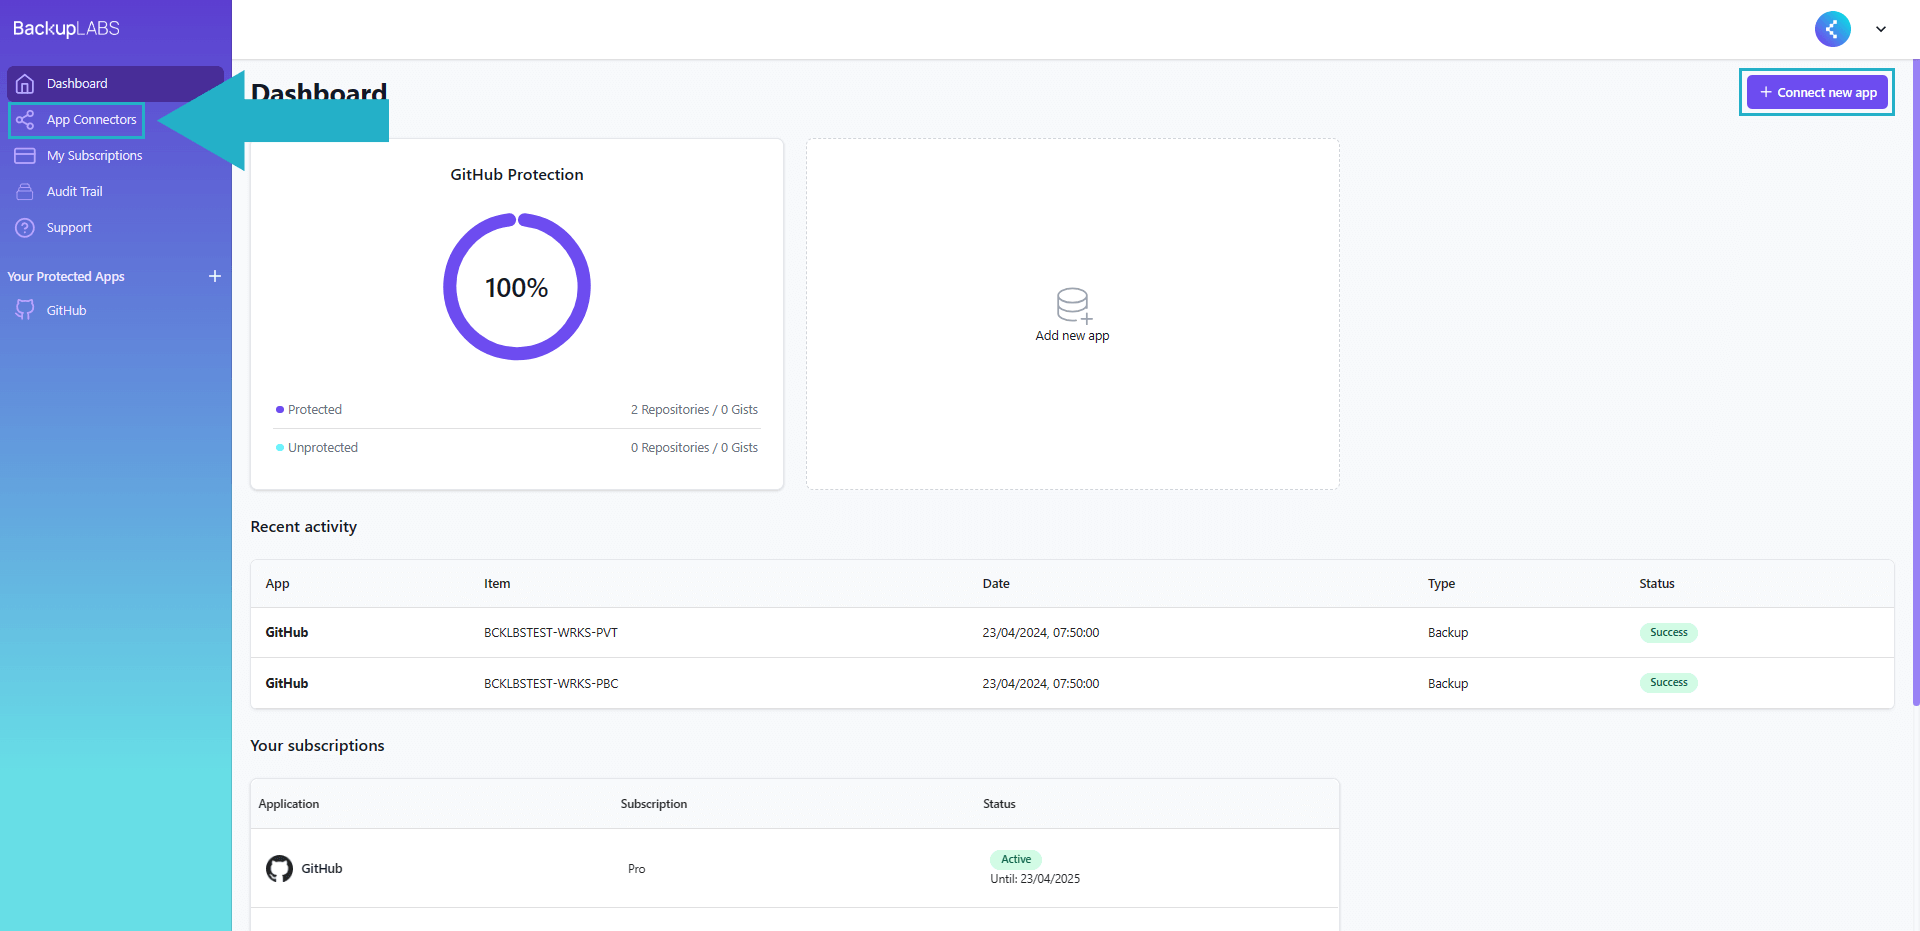The width and height of the screenshot is (1920, 931).
Task: Click the Protected legend purple dot
Action: click(280, 410)
